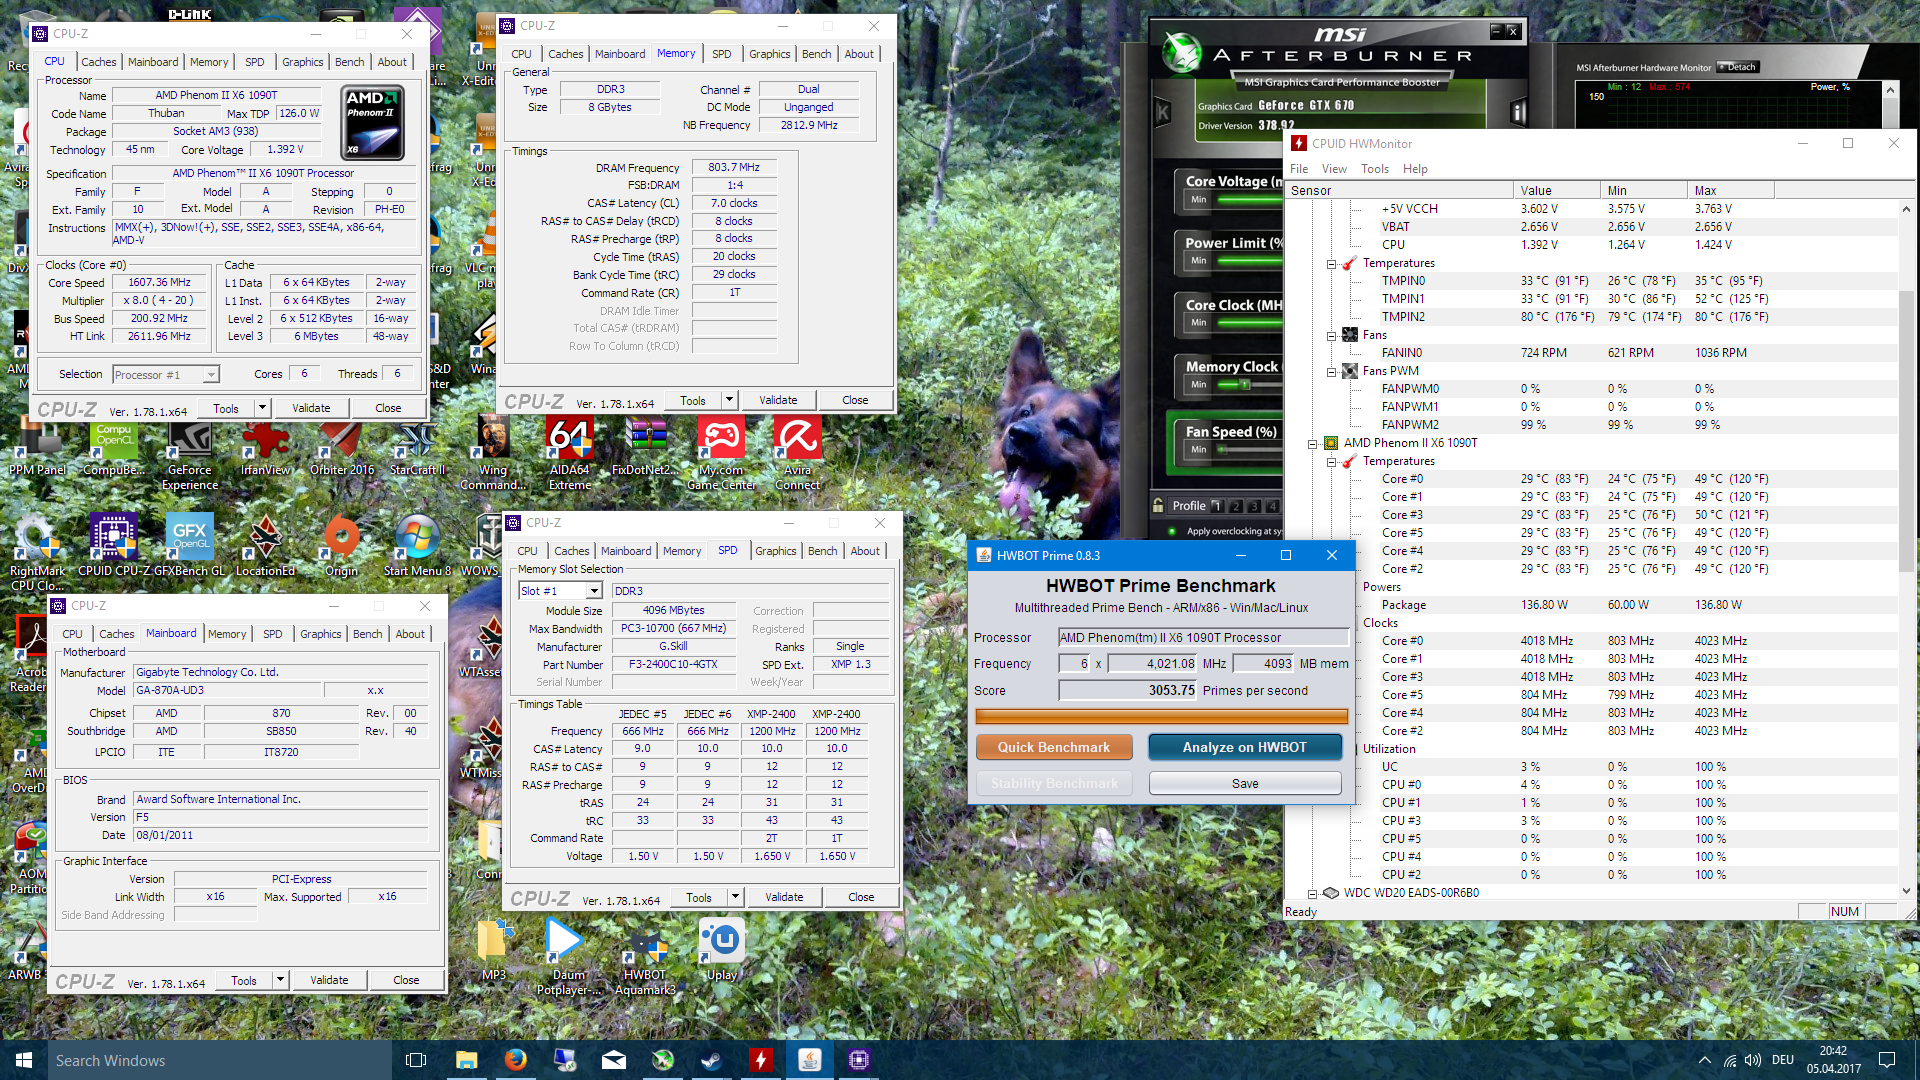Click HWMonitor vertical scrollbar down arrow
1920x1080 pixels.
pos(1906,891)
